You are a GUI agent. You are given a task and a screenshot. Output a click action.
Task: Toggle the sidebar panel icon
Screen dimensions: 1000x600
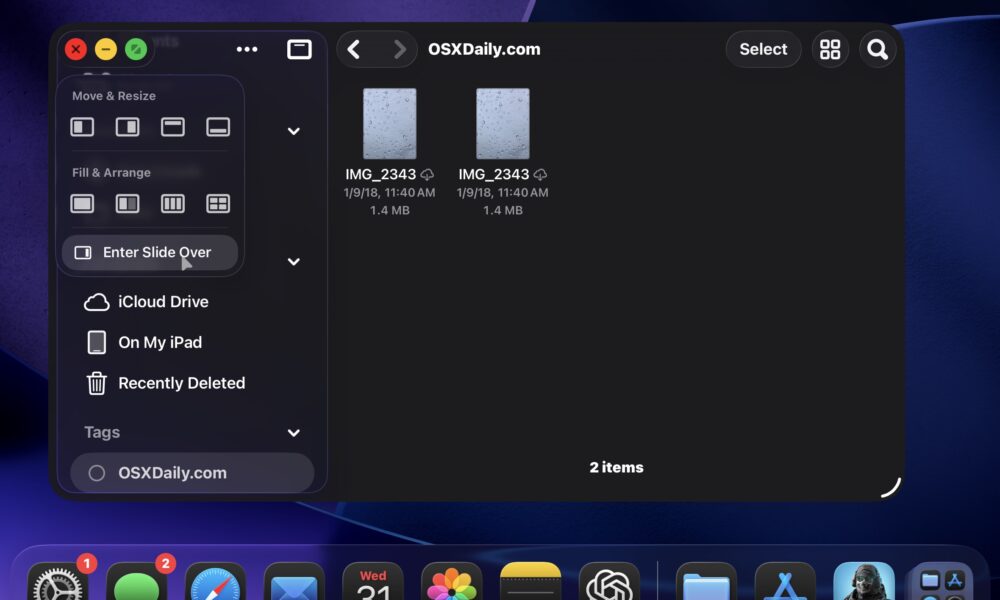point(299,49)
